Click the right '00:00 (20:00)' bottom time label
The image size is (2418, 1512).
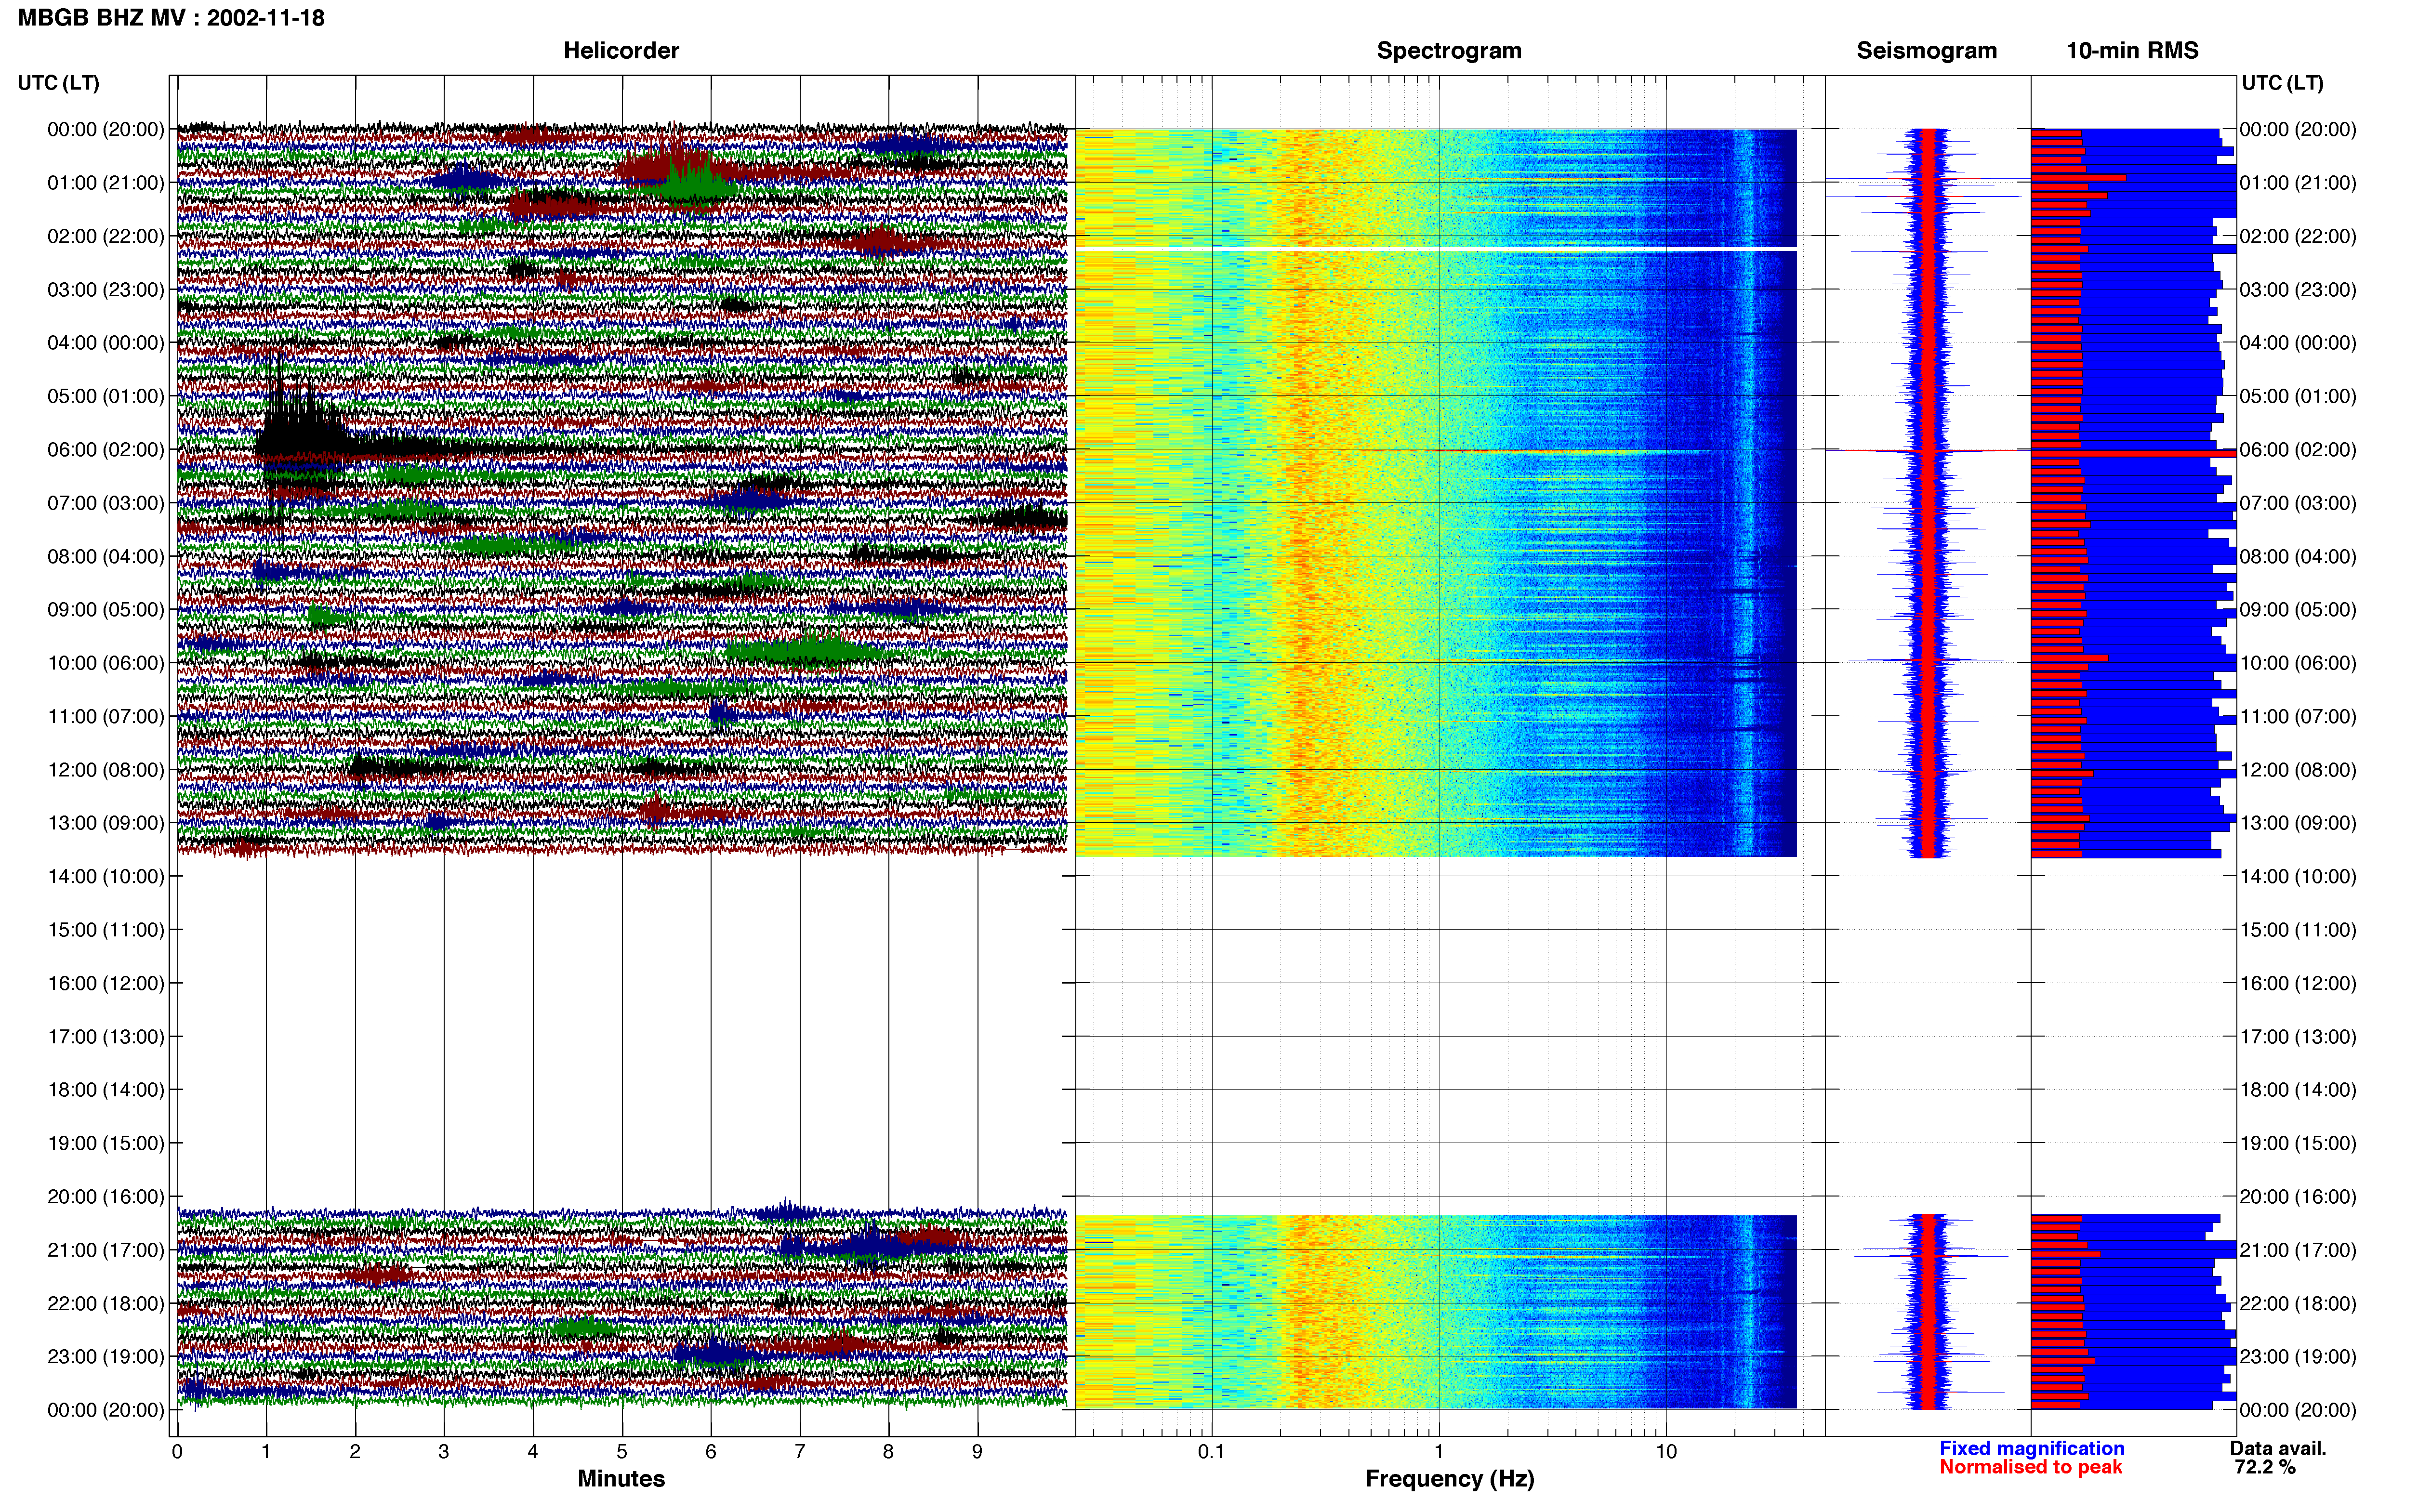2298,1410
